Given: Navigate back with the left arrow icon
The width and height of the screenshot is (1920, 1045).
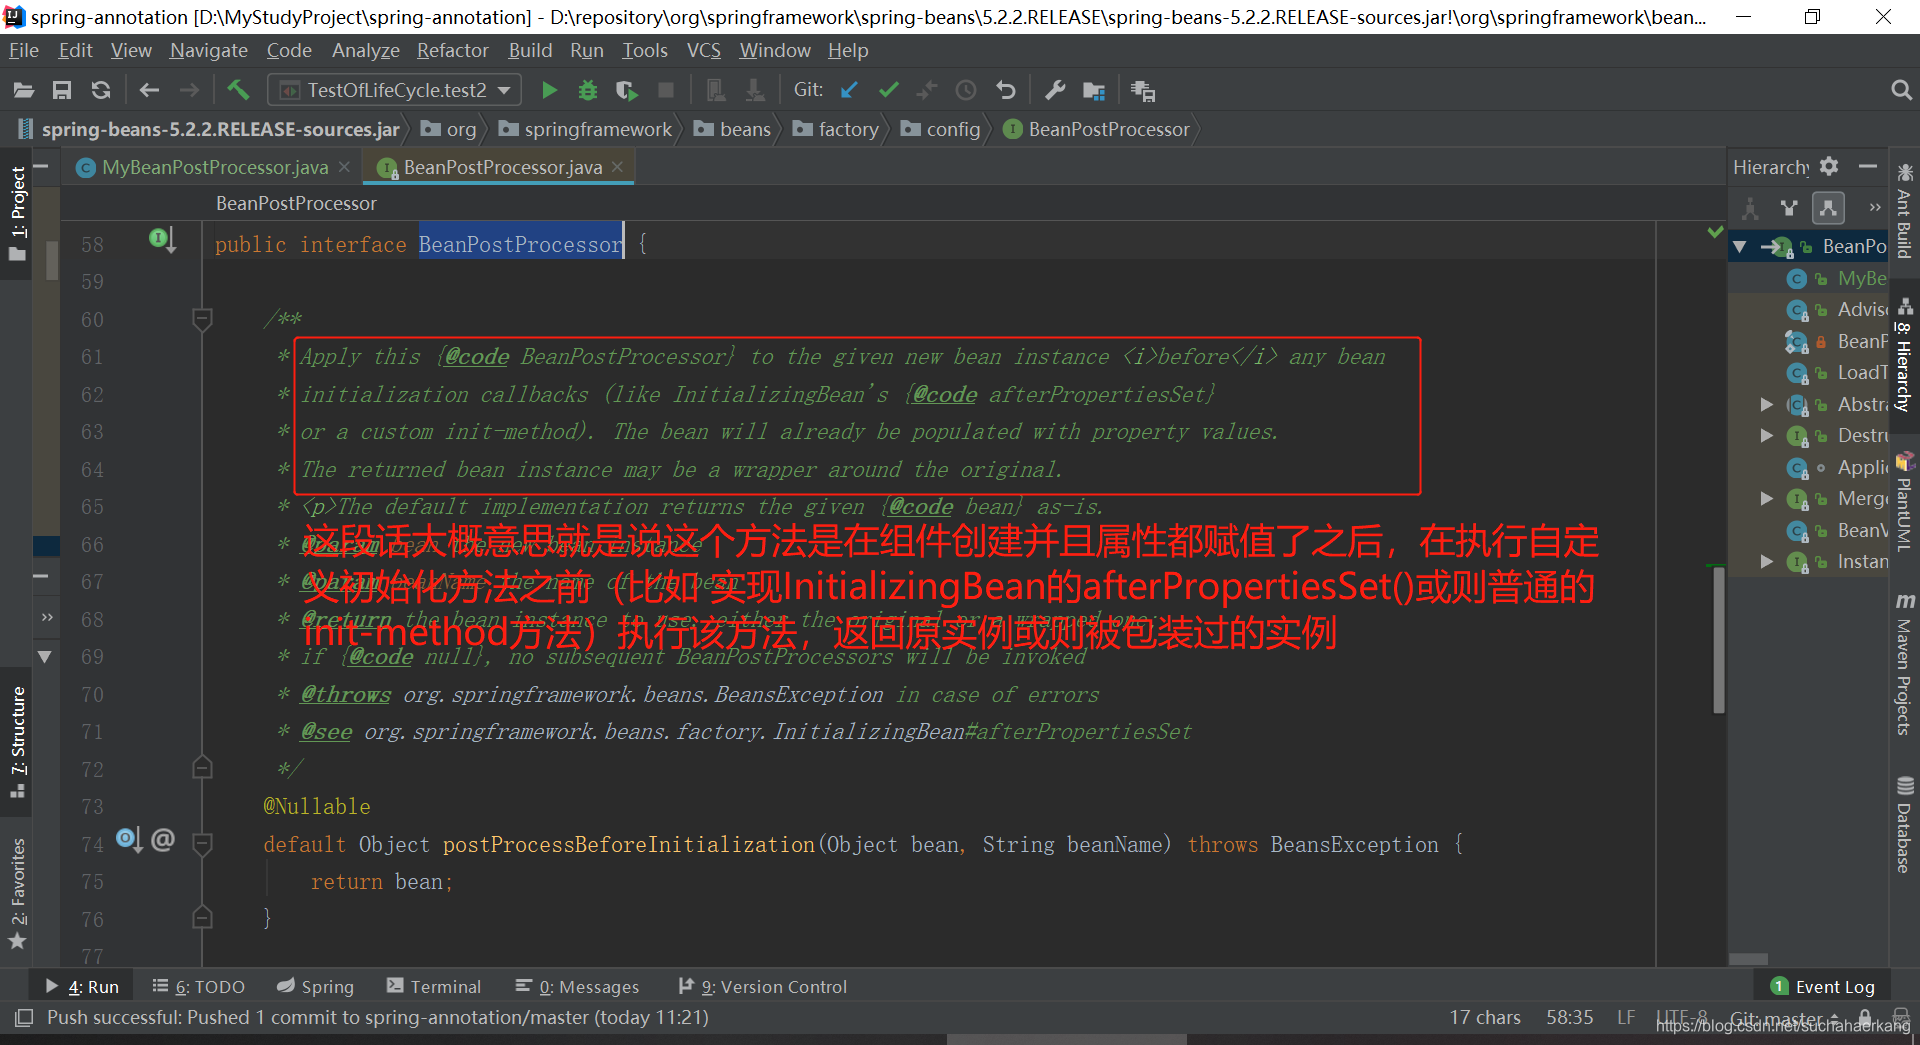Looking at the screenshot, I should [x=150, y=91].
